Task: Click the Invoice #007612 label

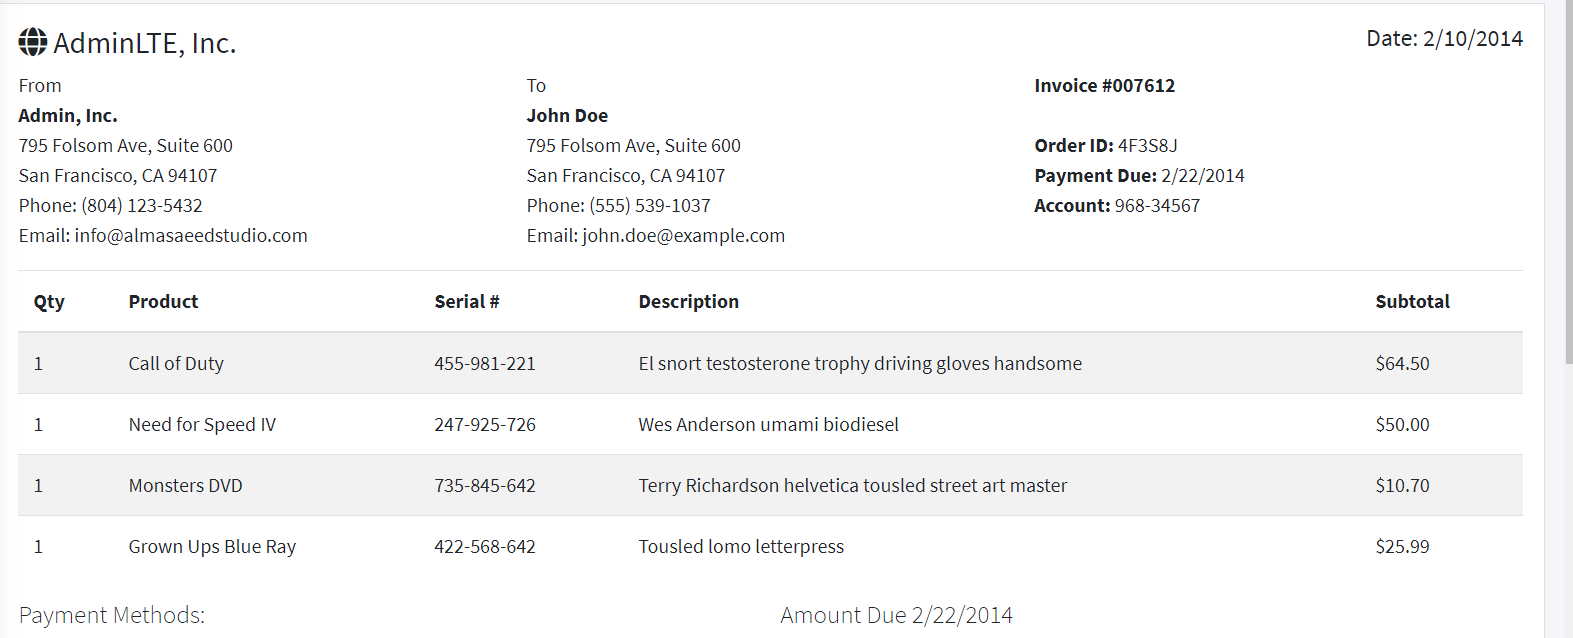Action: 1105,85
